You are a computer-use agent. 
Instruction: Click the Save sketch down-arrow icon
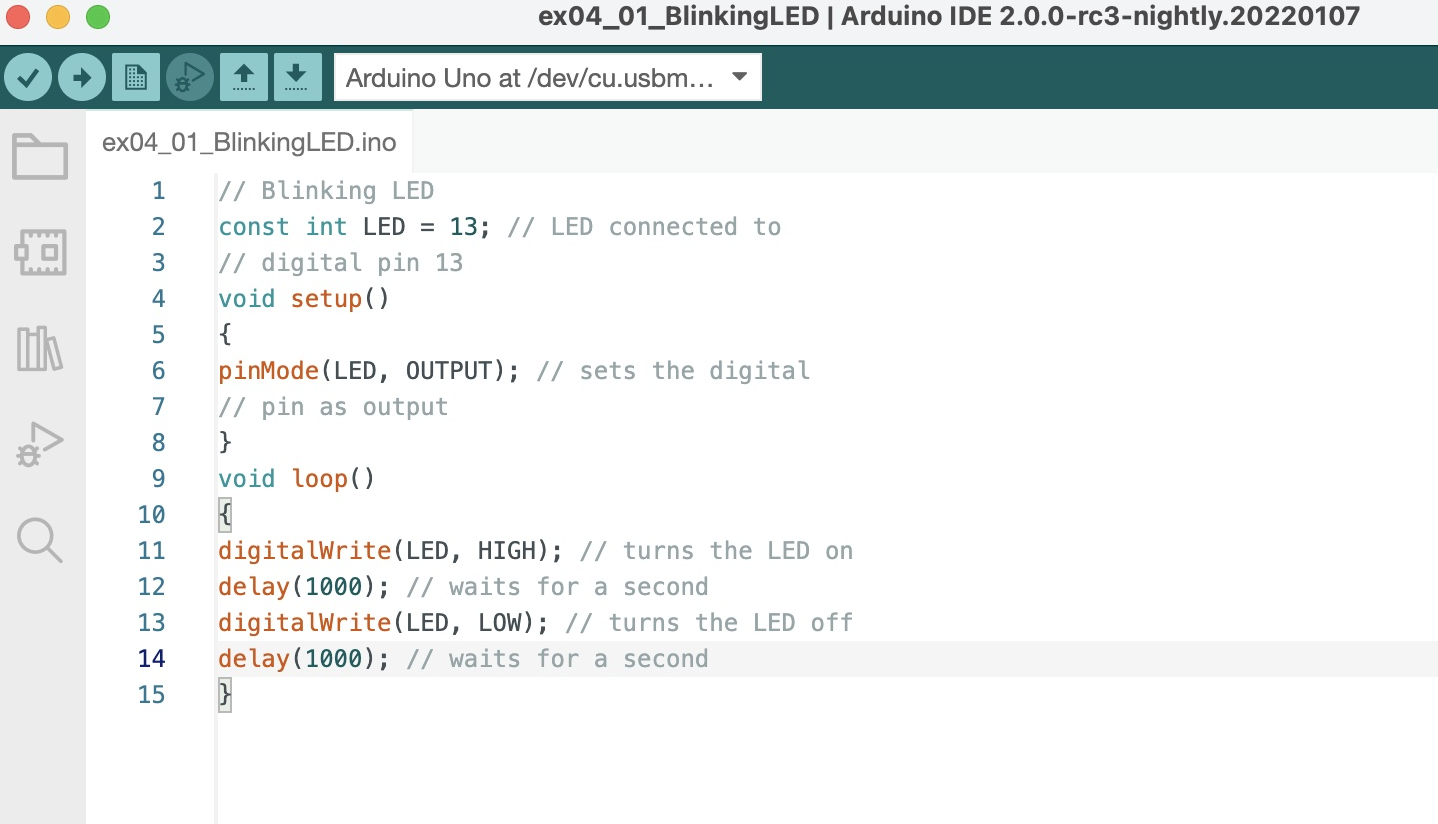(297, 77)
